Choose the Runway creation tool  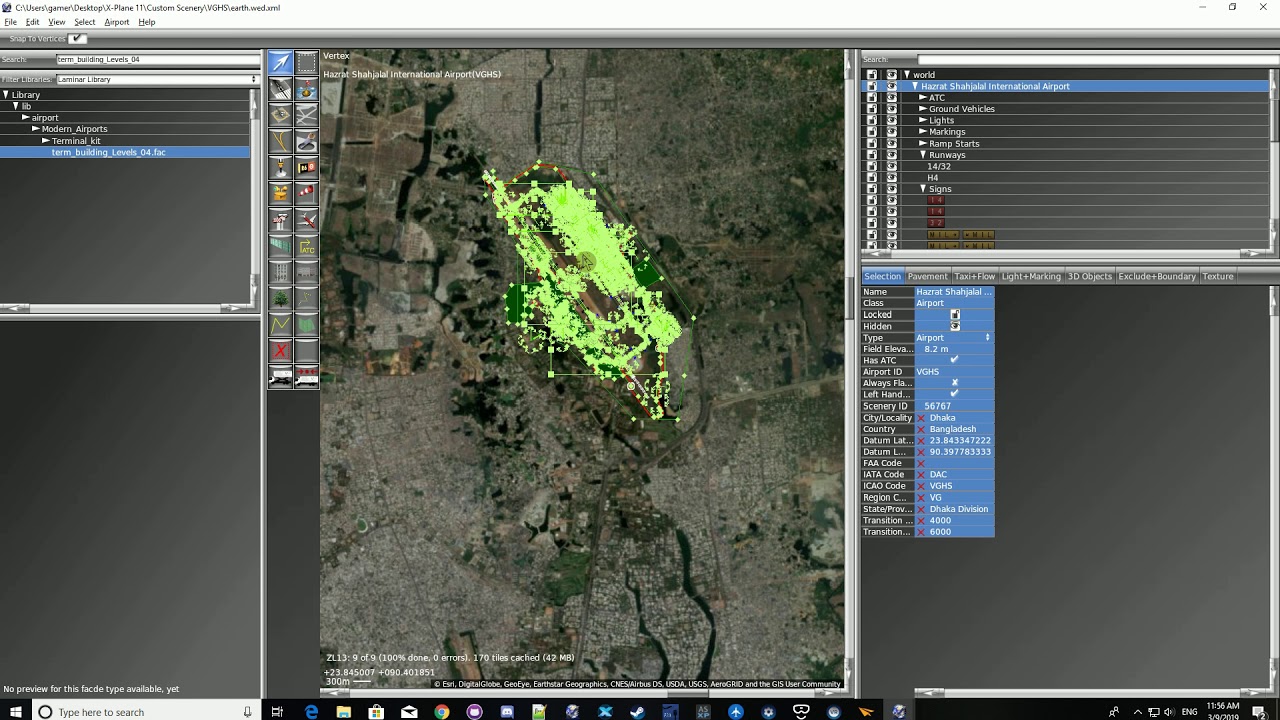pyautogui.click(x=280, y=89)
